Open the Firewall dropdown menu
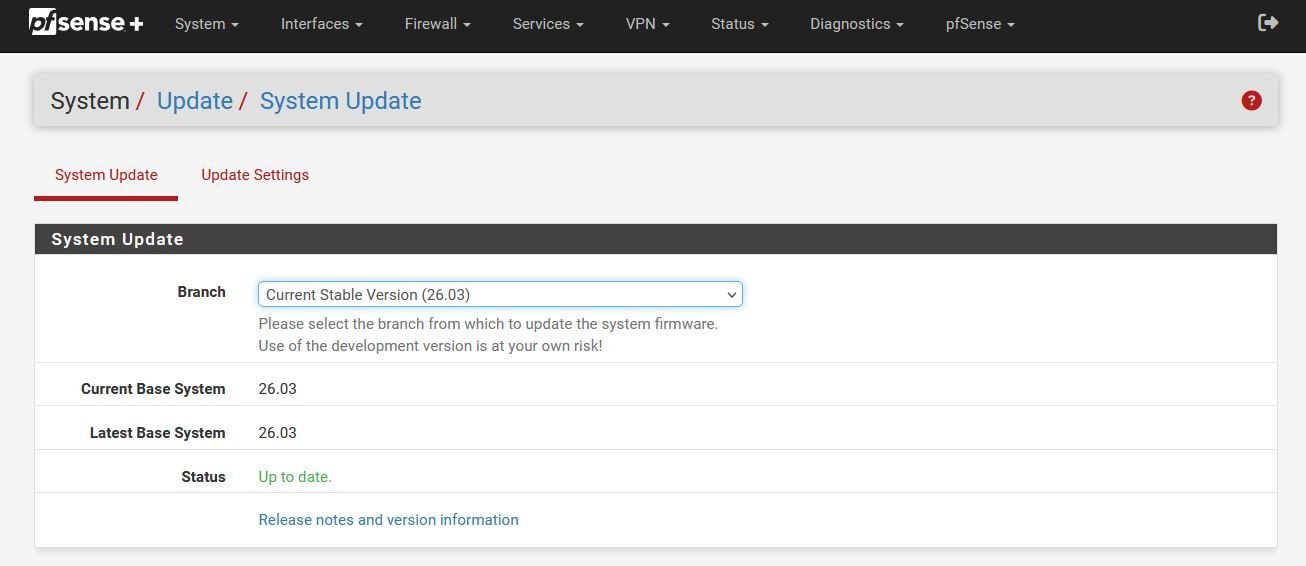1306x566 pixels. pos(437,24)
